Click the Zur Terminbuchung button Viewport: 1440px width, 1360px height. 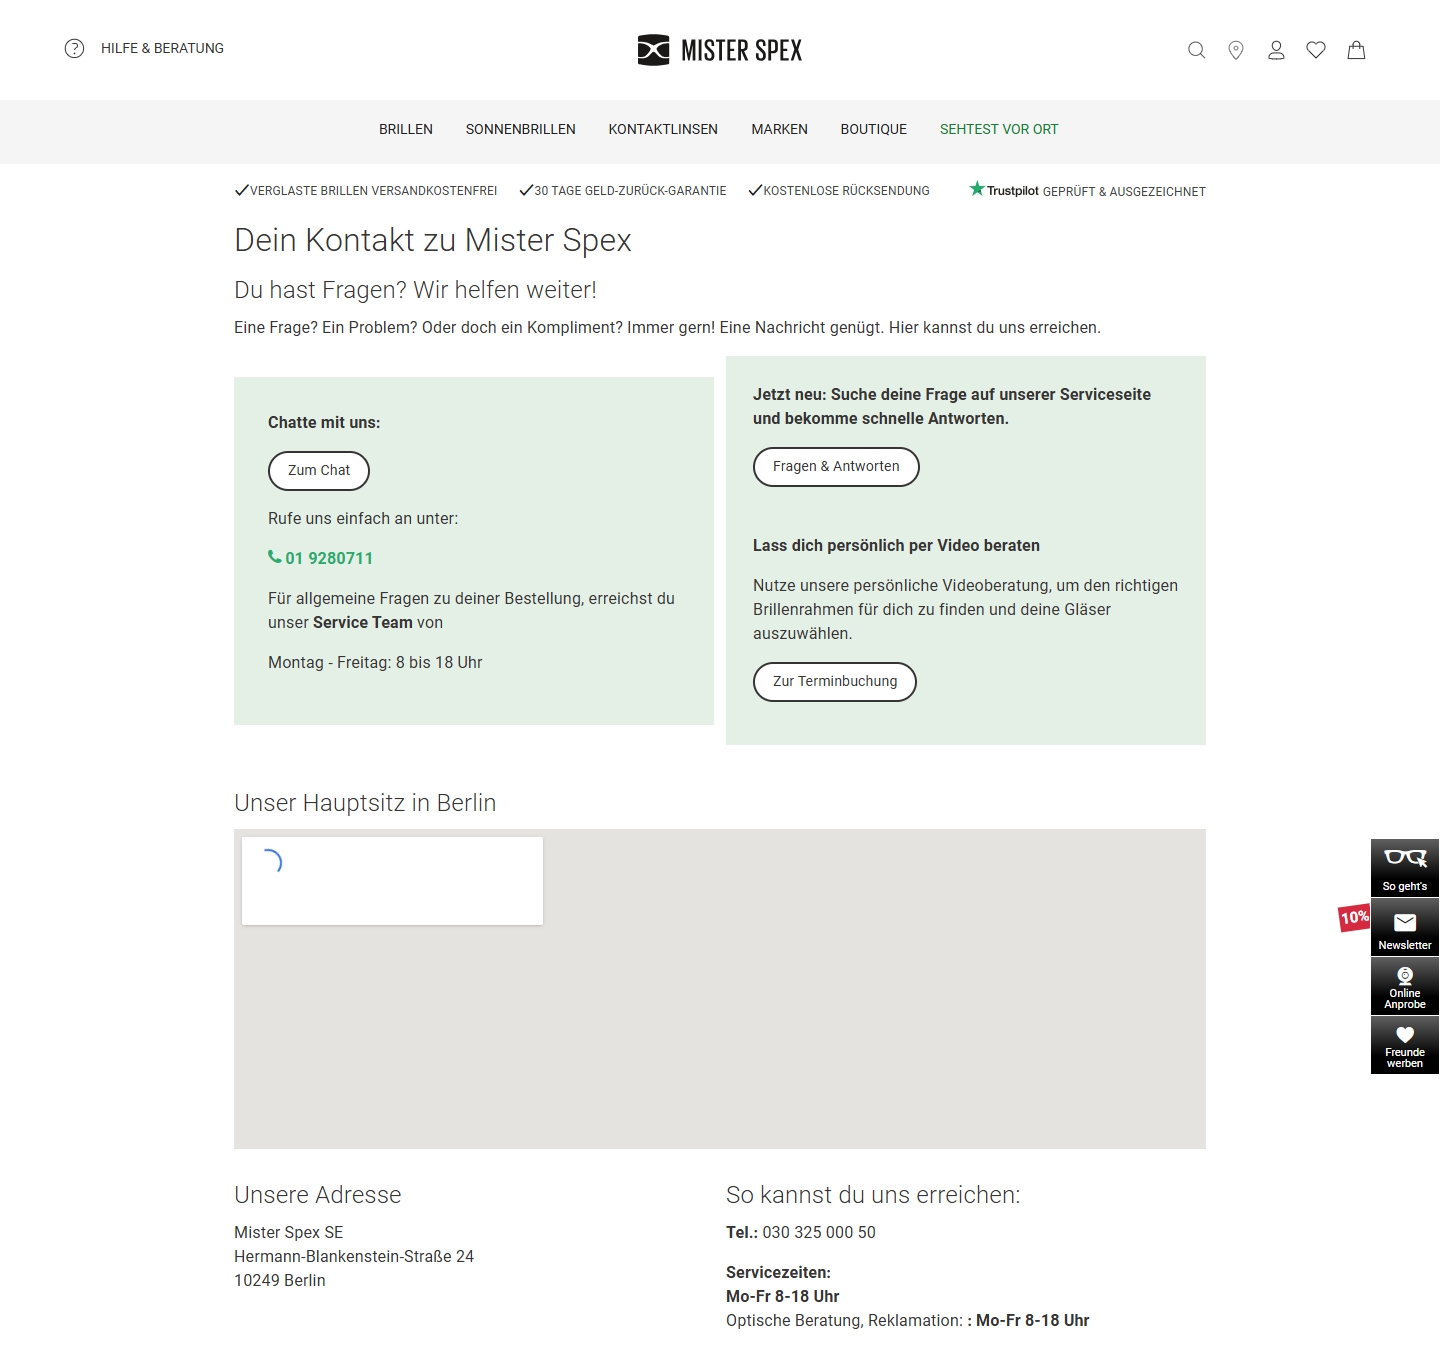click(835, 682)
